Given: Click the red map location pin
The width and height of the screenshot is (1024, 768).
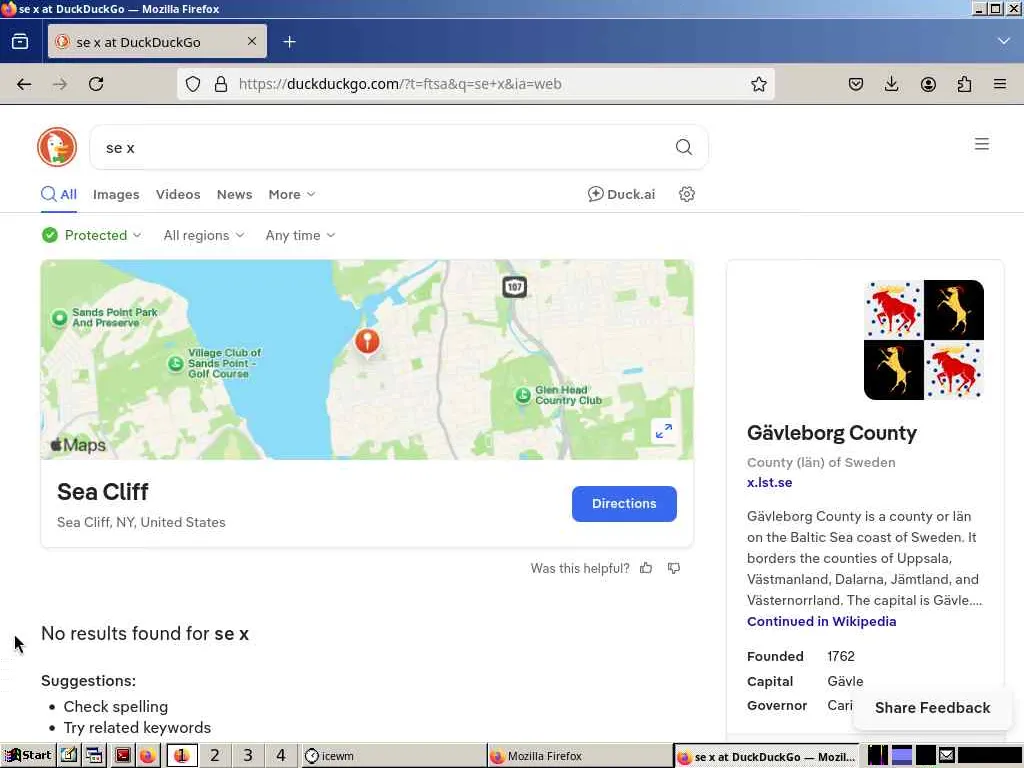Looking at the screenshot, I should pyautogui.click(x=367, y=341).
